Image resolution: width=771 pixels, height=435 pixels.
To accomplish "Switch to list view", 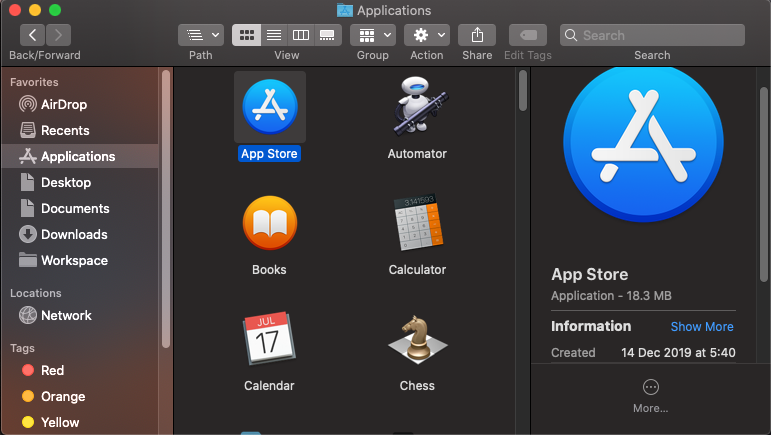I will click(x=274, y=35).
